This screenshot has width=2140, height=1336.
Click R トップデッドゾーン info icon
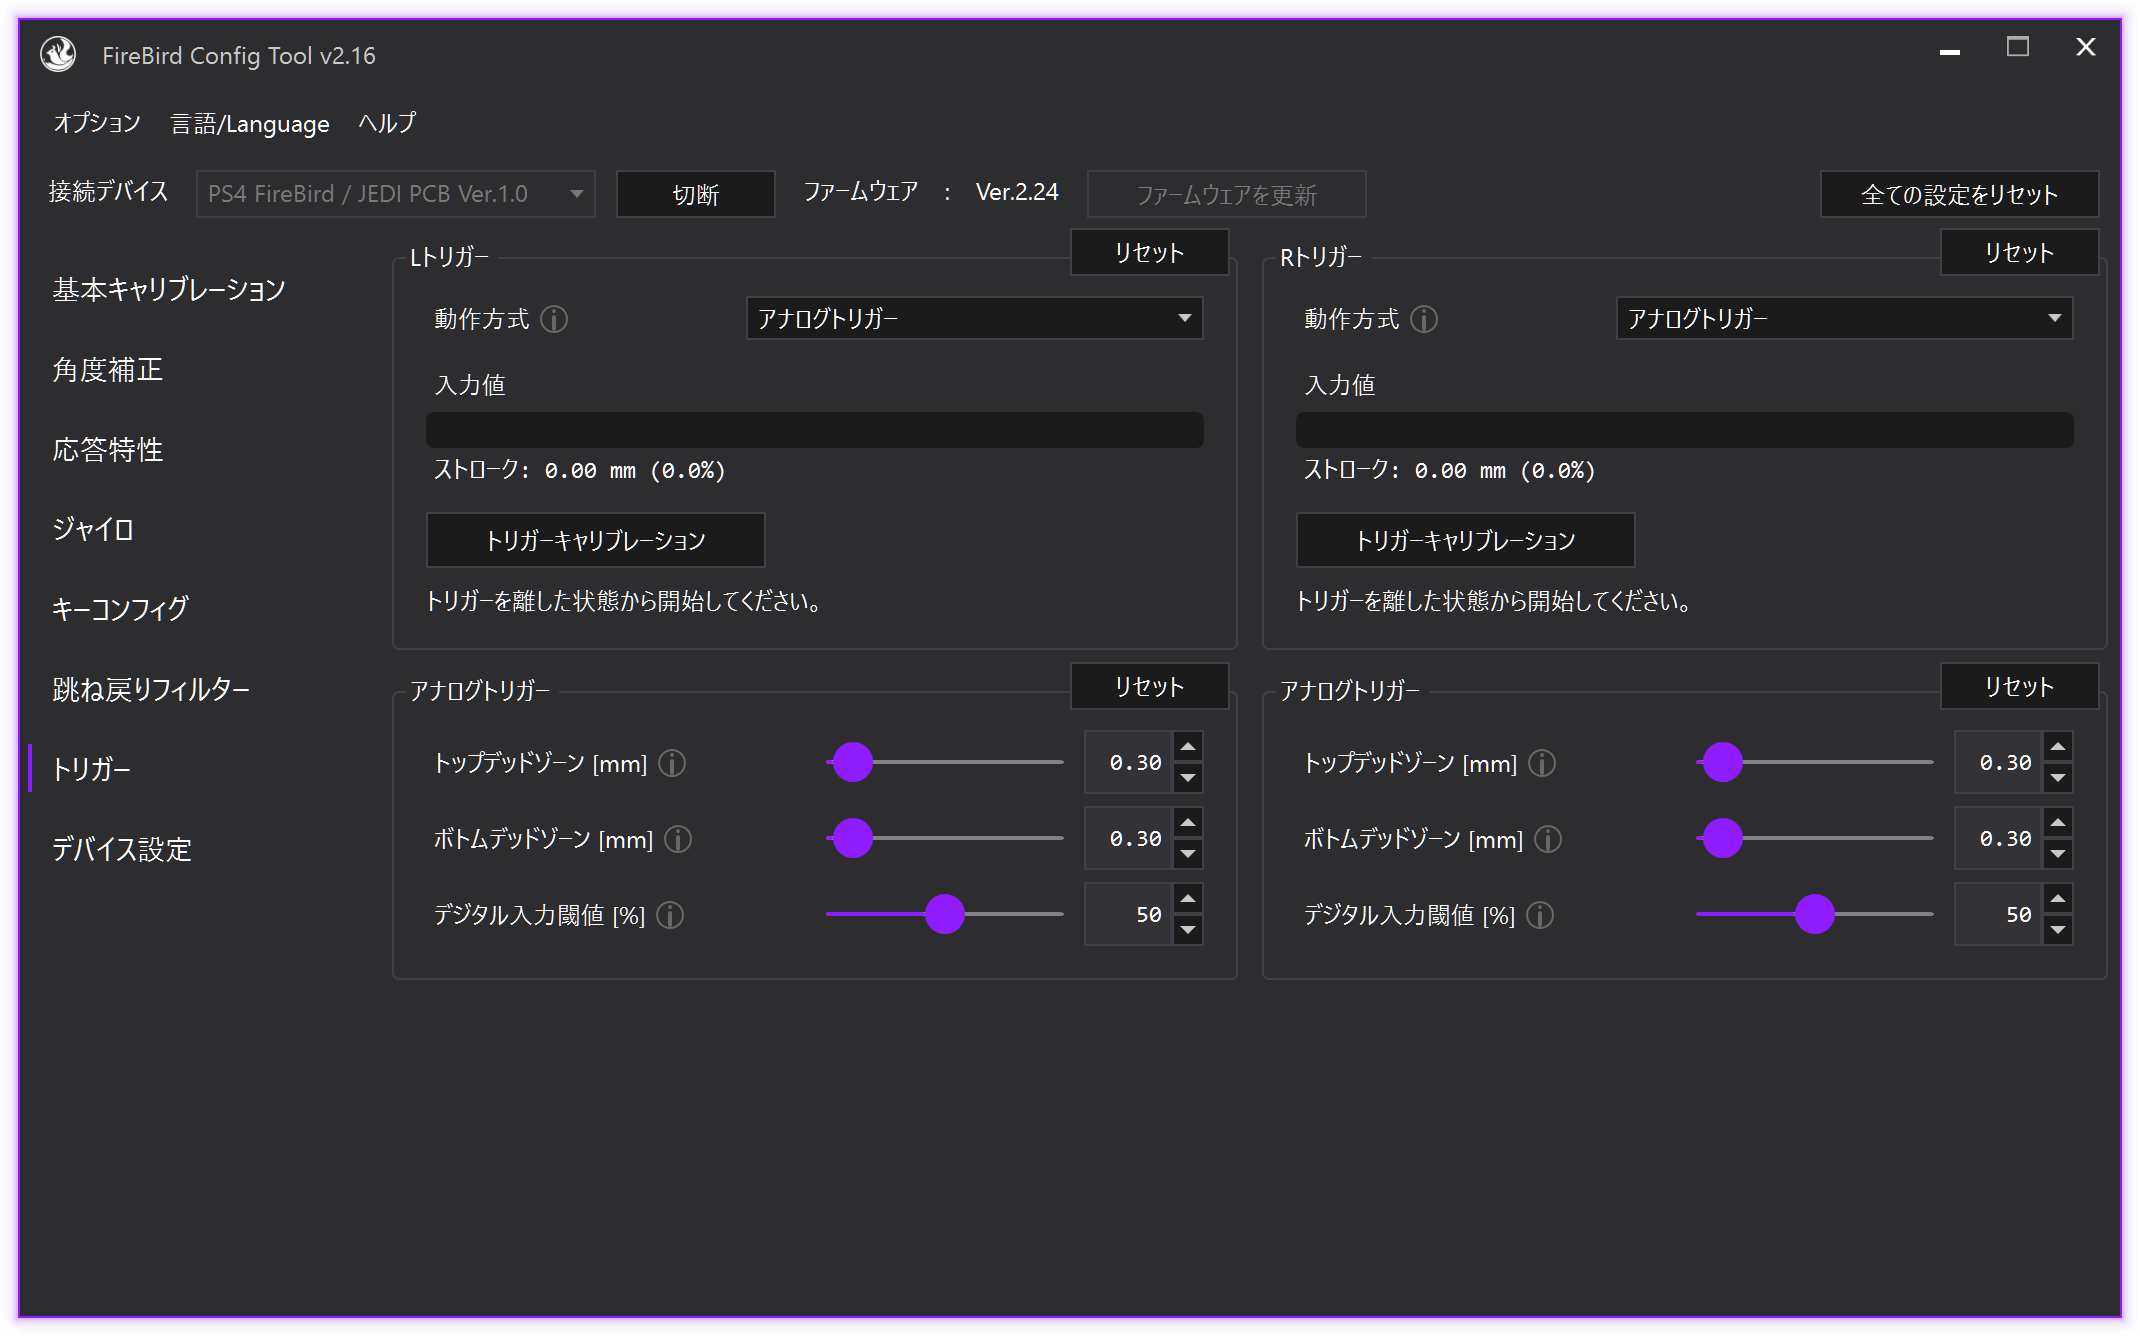point(1542,763)
